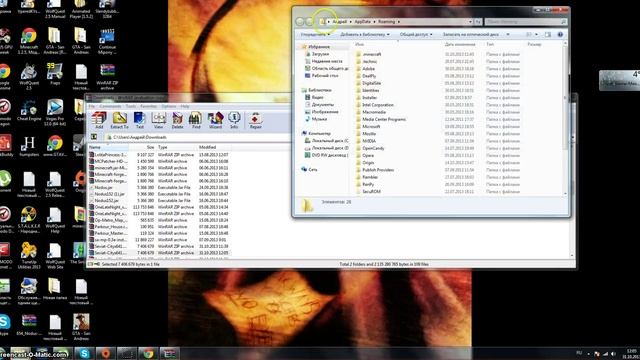Open Explorer address bar history dropdown
640x360 pixels.
[x=470, y=22]
